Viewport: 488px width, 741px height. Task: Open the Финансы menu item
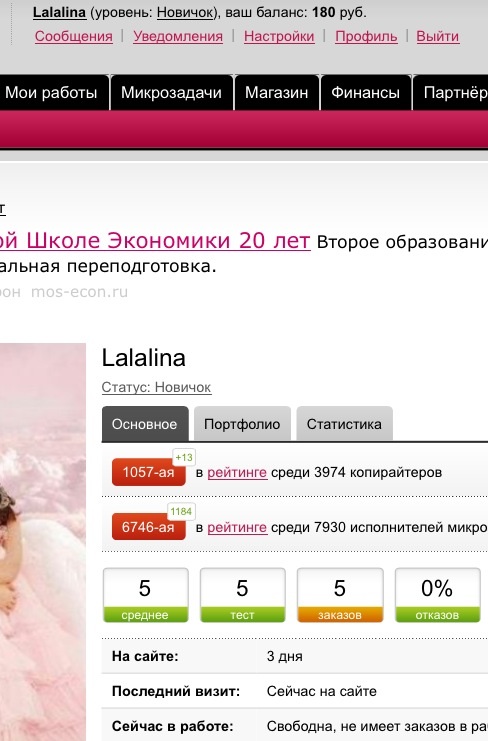coord(365,92)
